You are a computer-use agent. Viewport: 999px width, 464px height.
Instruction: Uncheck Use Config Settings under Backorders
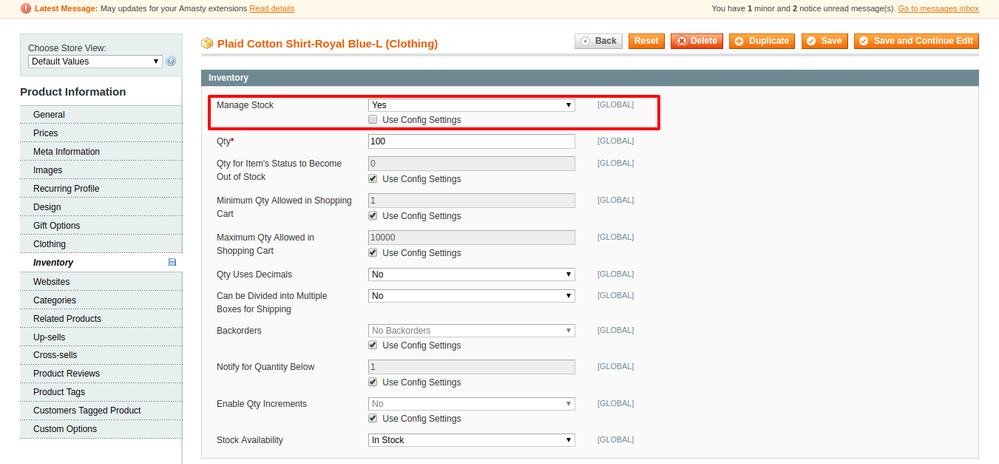(373, 345)
